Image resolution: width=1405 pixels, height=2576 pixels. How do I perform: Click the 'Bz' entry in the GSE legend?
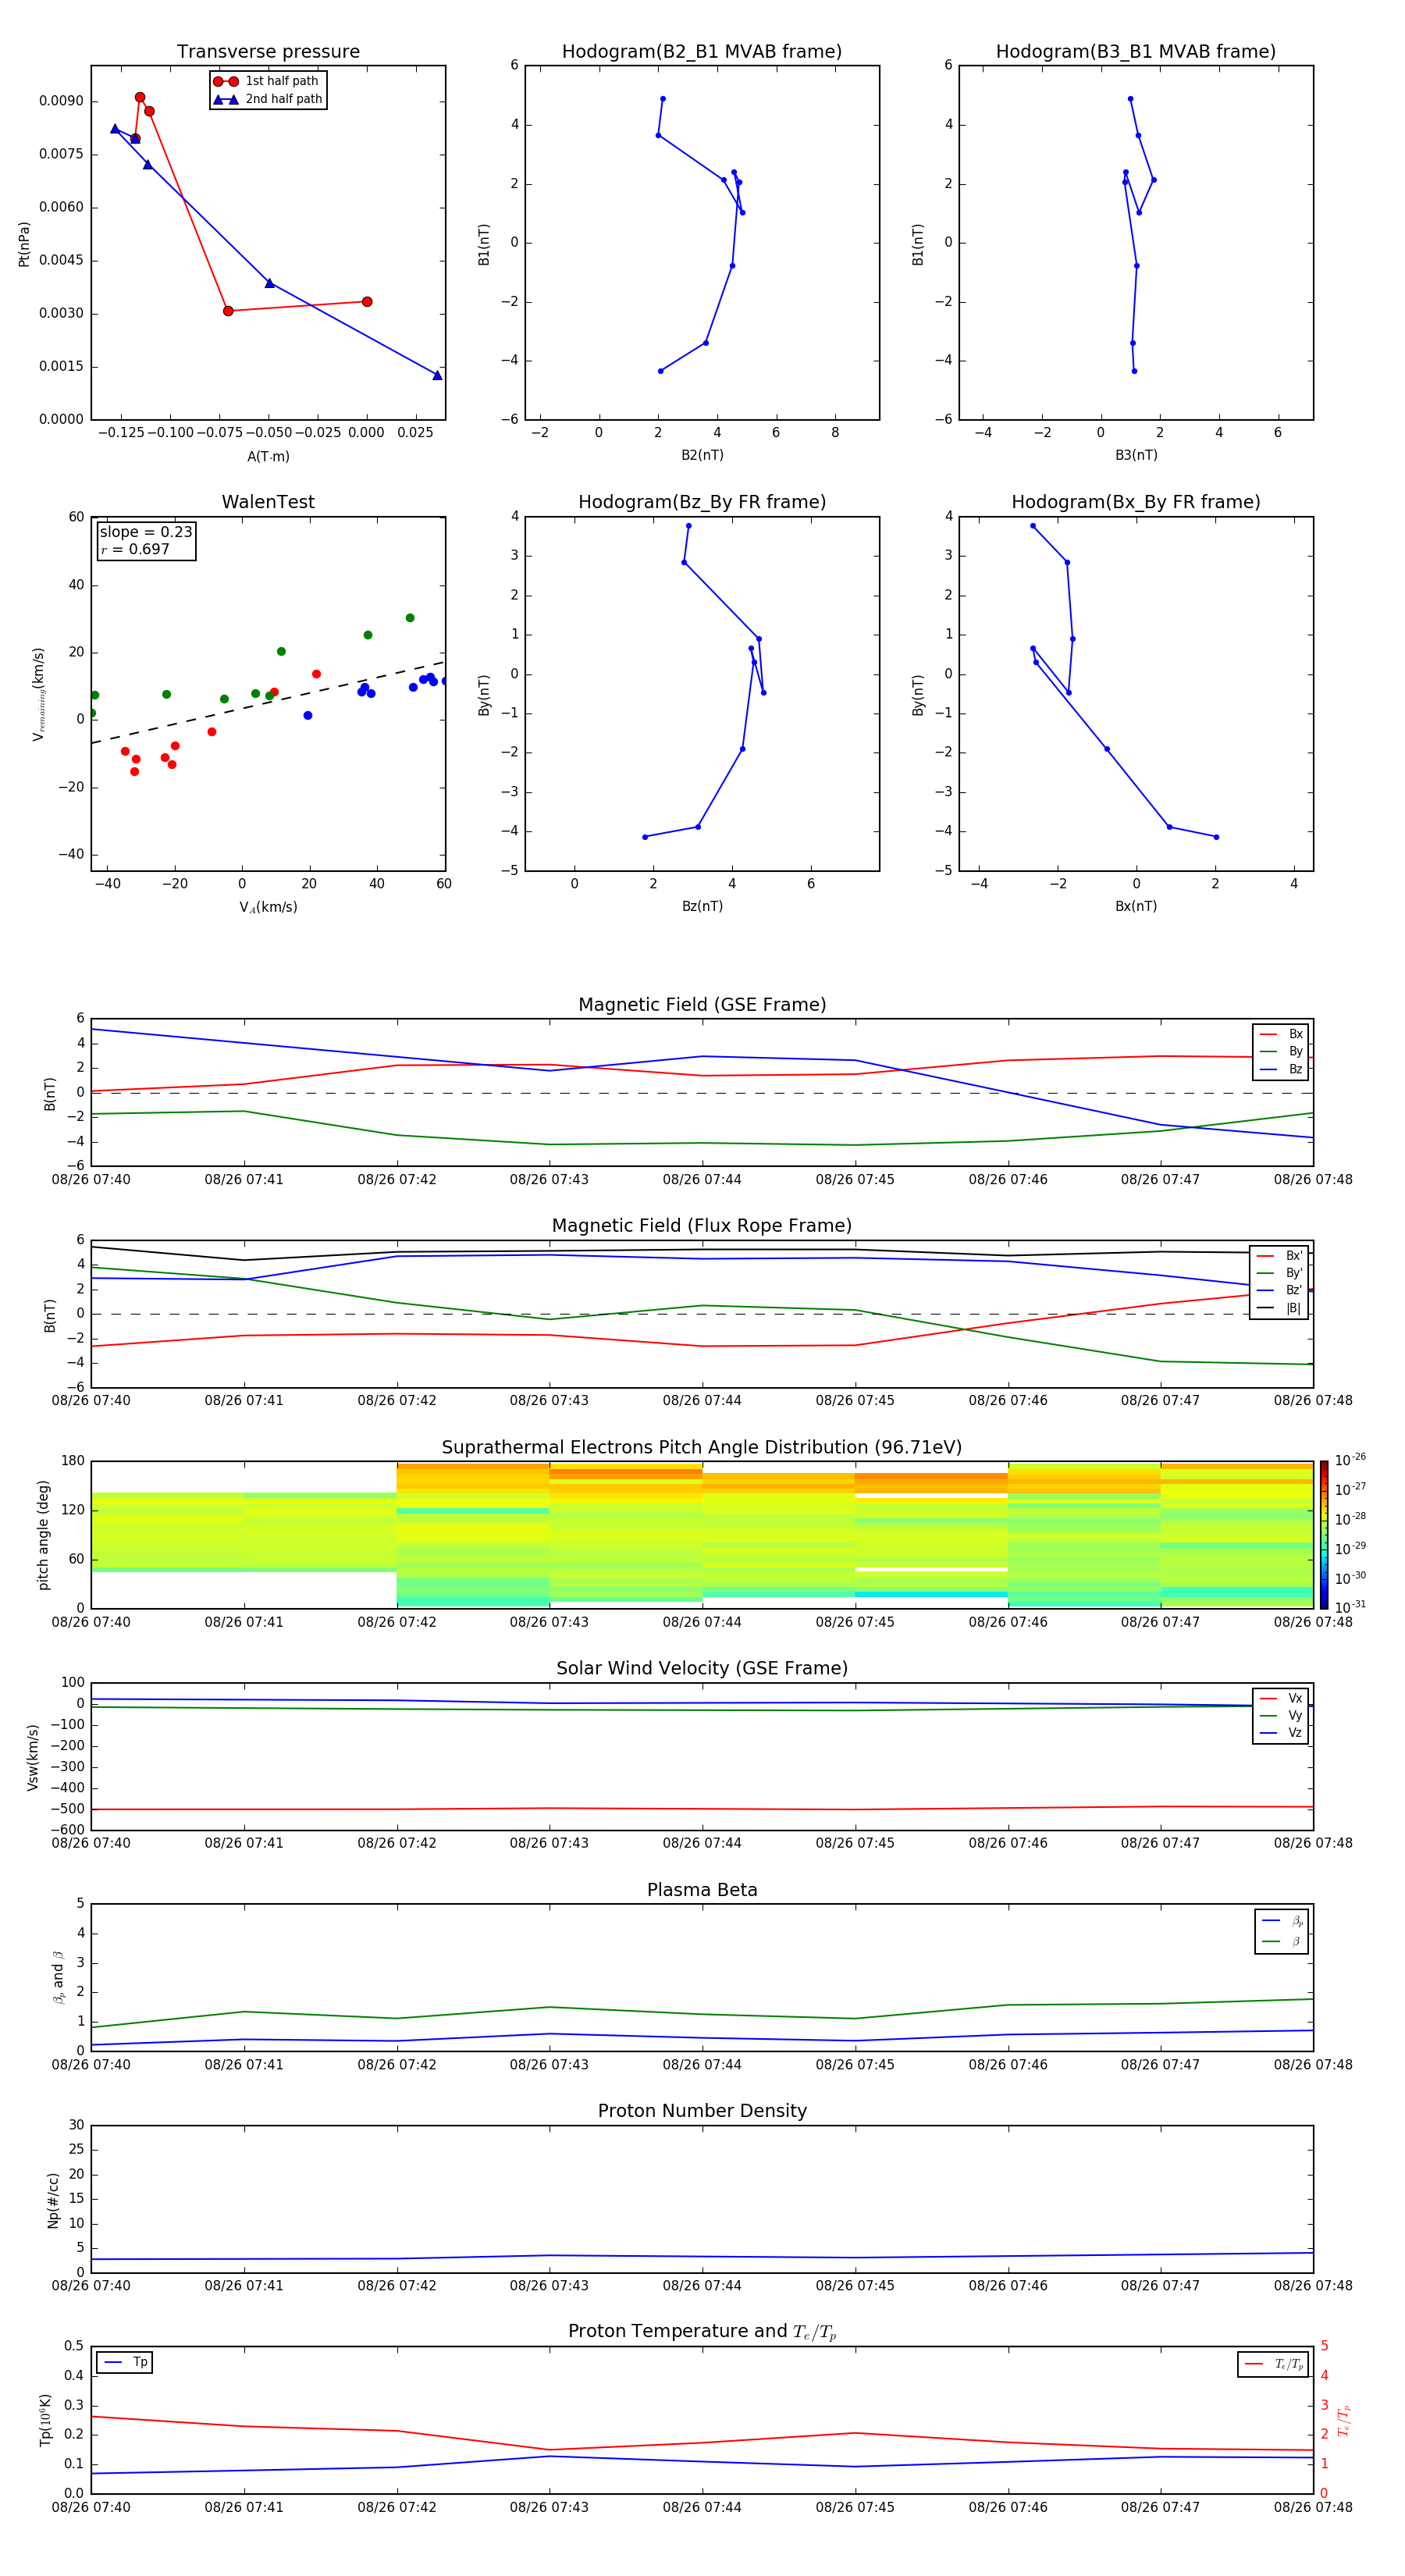pos(1281,1069)
